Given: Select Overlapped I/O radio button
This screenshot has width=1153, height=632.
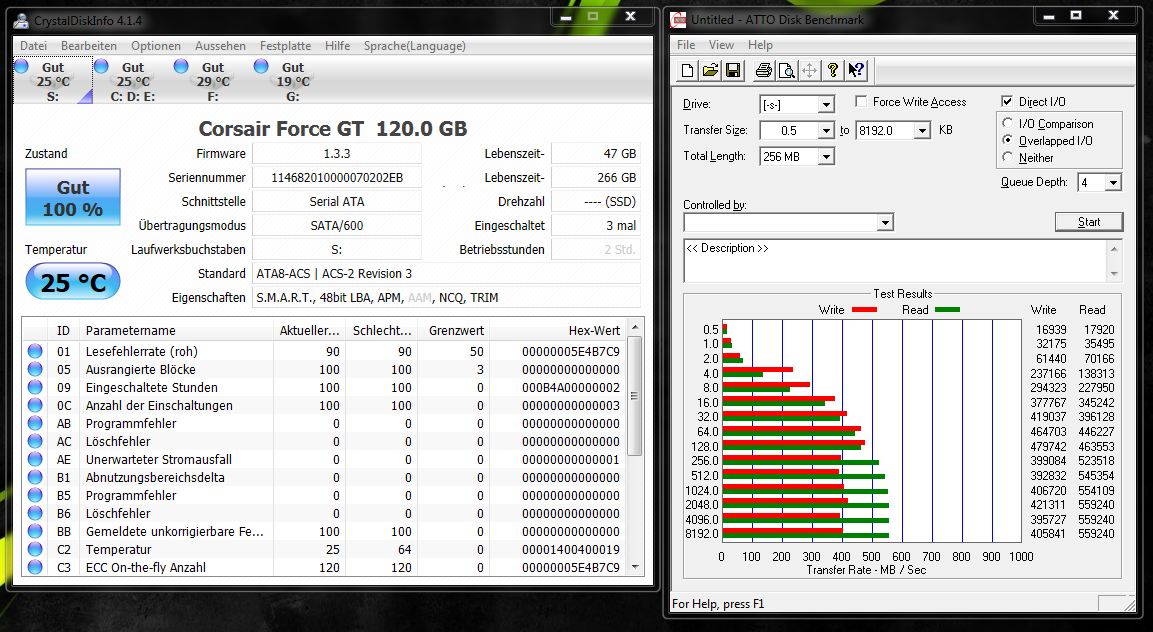Looking at the screenshot, I should [x=1007, y=141].
